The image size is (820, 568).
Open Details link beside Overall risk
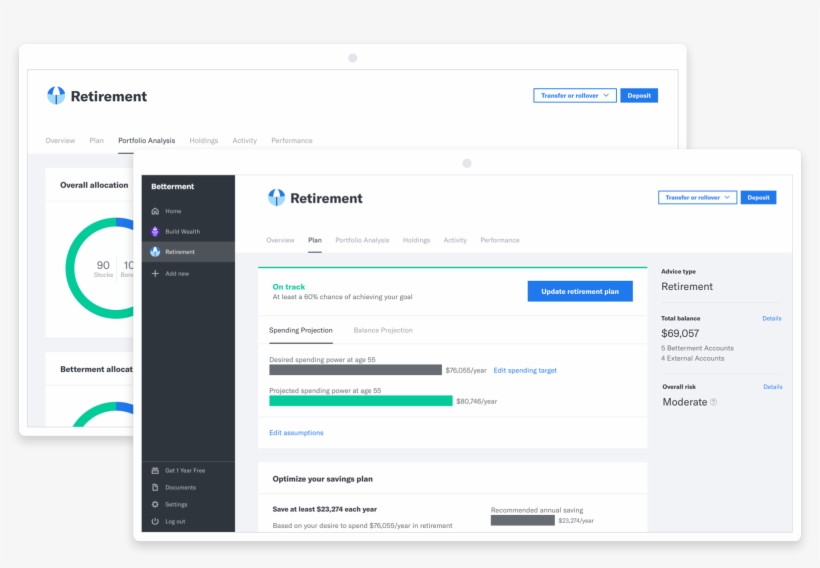[x=772, y=387]
